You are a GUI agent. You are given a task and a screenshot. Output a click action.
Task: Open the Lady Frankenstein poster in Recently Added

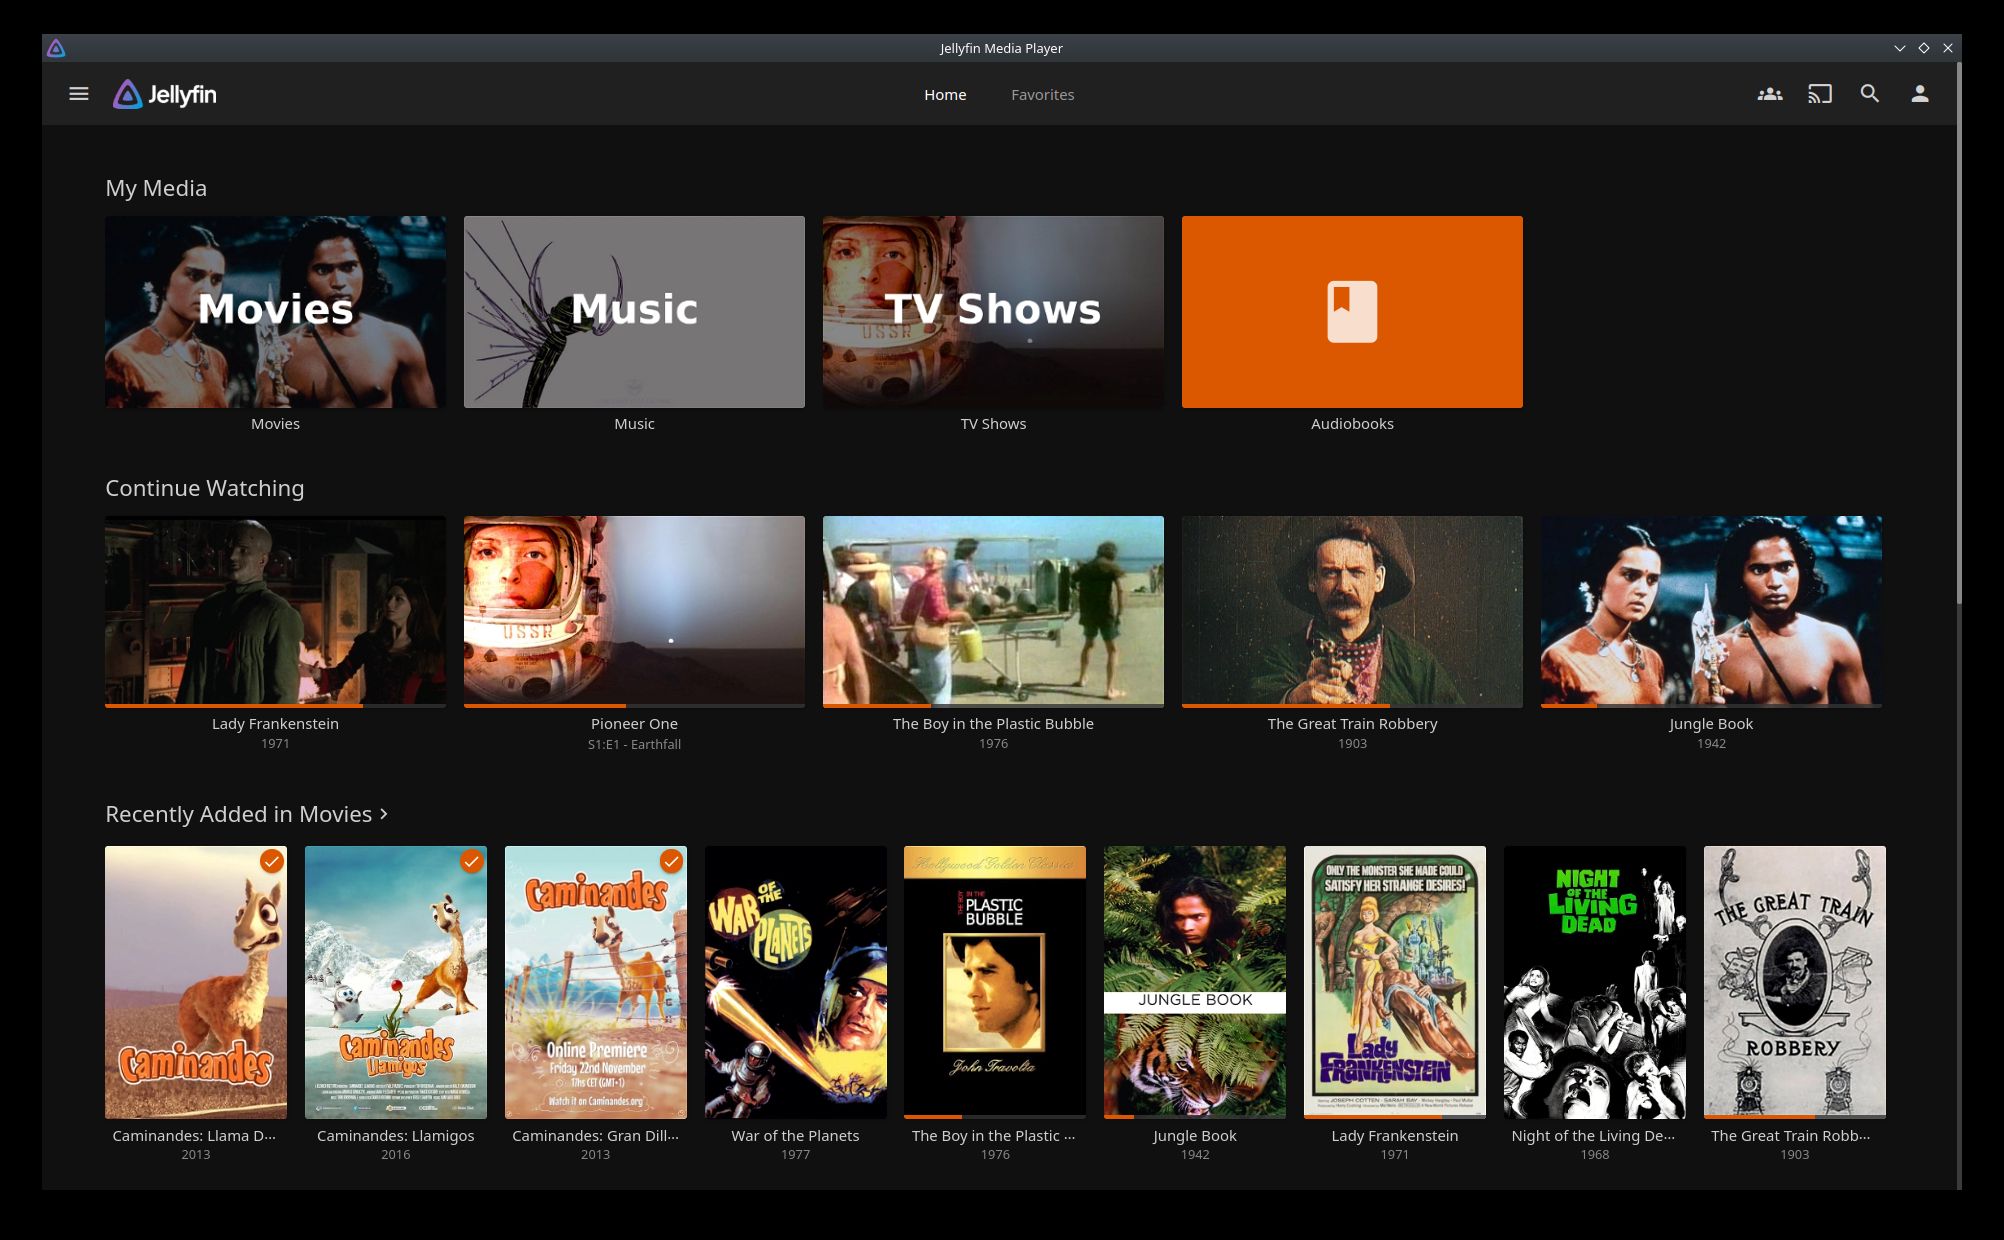pyautogui.click(x=1395, y=982)
